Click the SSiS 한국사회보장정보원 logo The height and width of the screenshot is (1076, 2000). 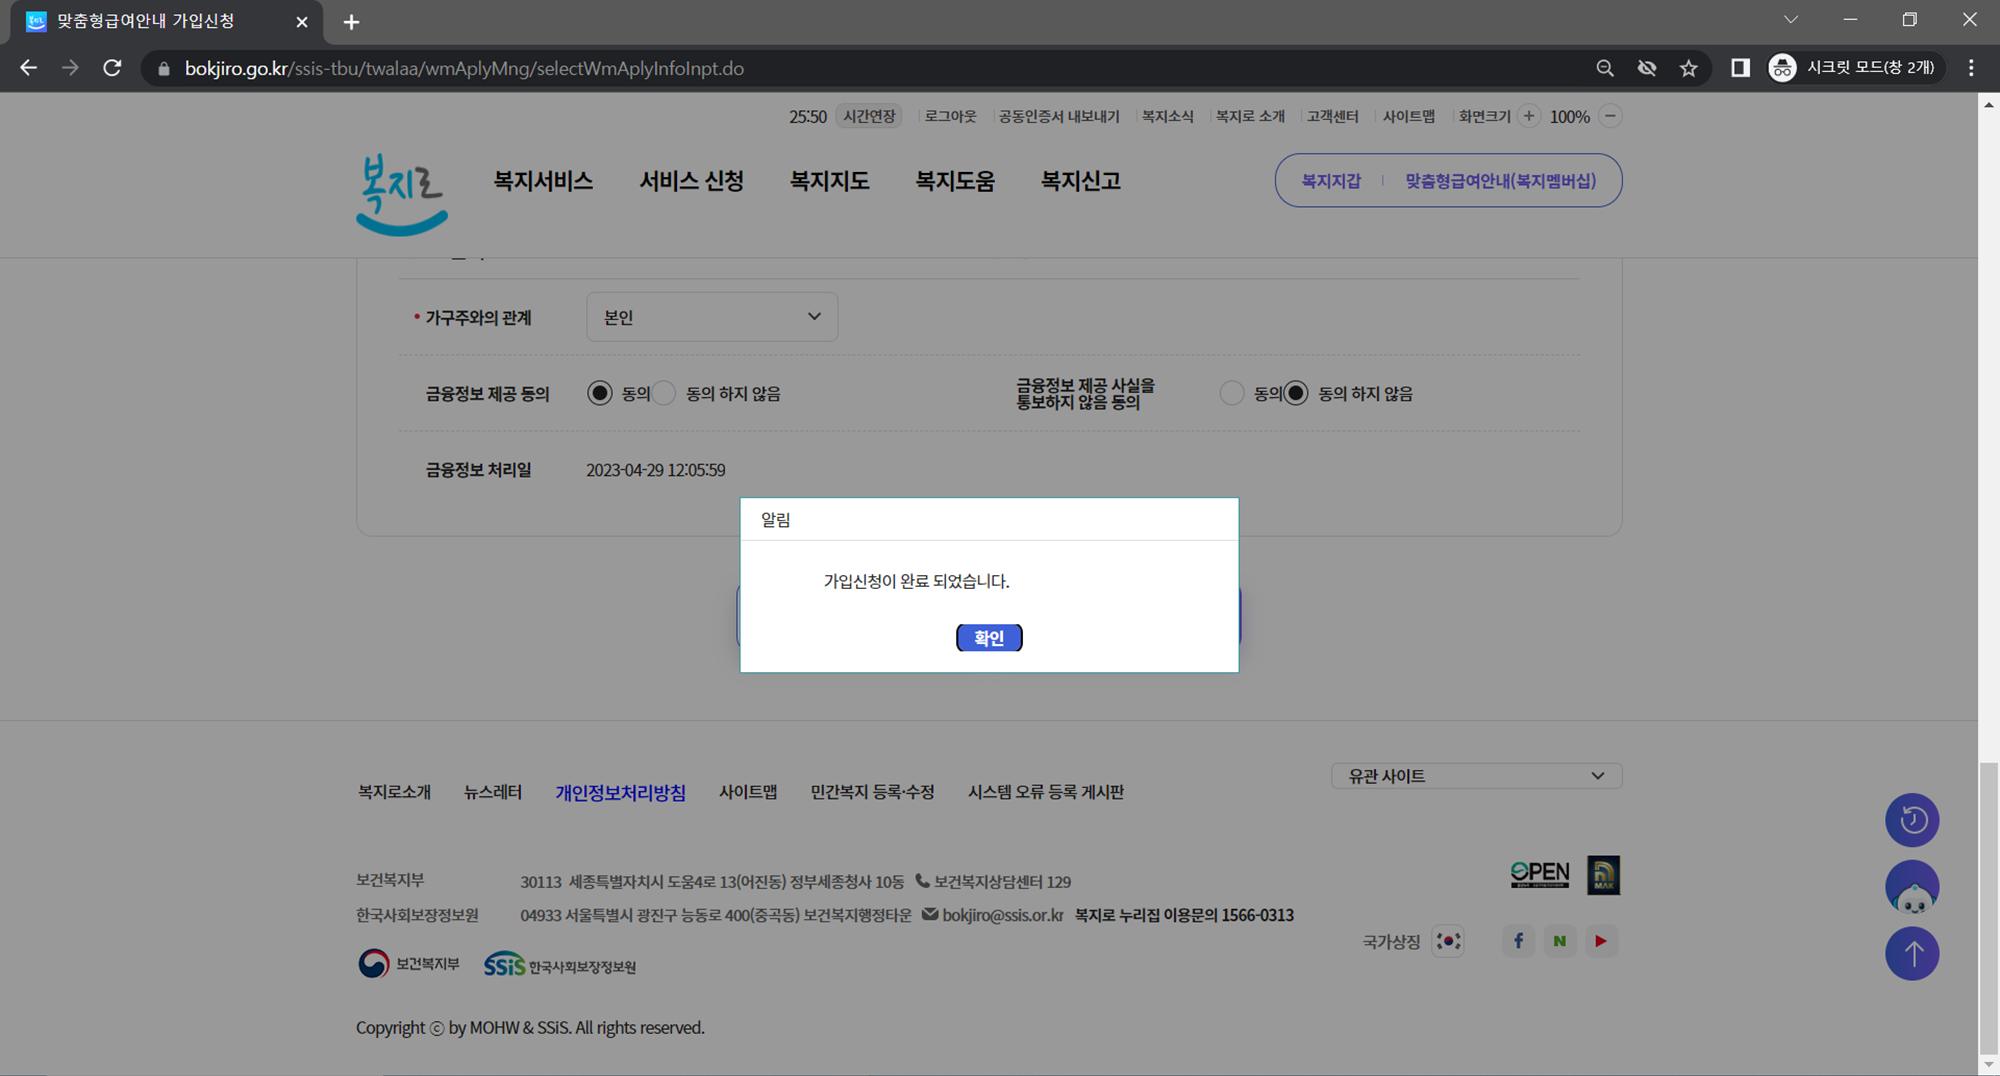[560, 965]
